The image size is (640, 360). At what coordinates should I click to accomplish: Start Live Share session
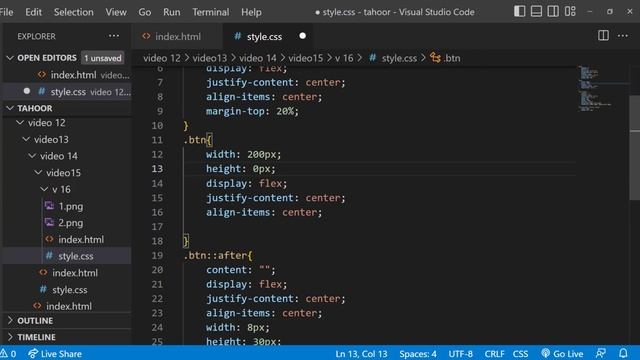(55, 353)
